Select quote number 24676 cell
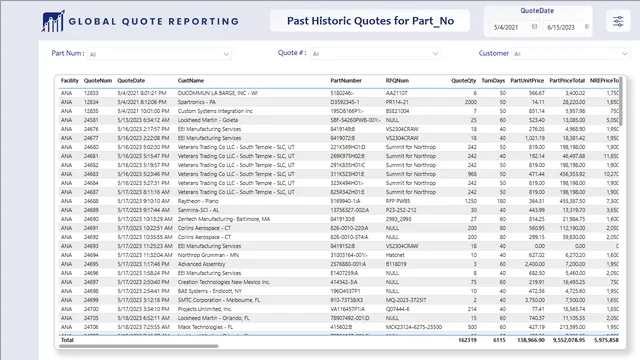This screenshot has height=360, width=640. [x=91, y=129]
